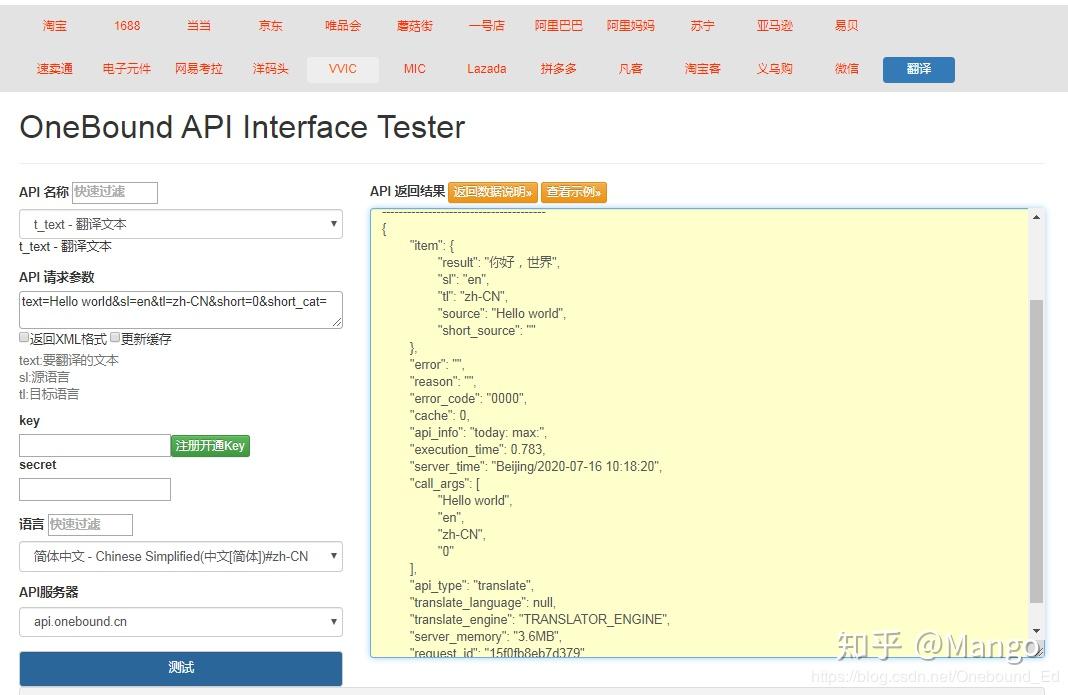Open the 返回数据说明 documentation
The height and width of the screenshot is (695, 1068).
(x=493, y=191)
